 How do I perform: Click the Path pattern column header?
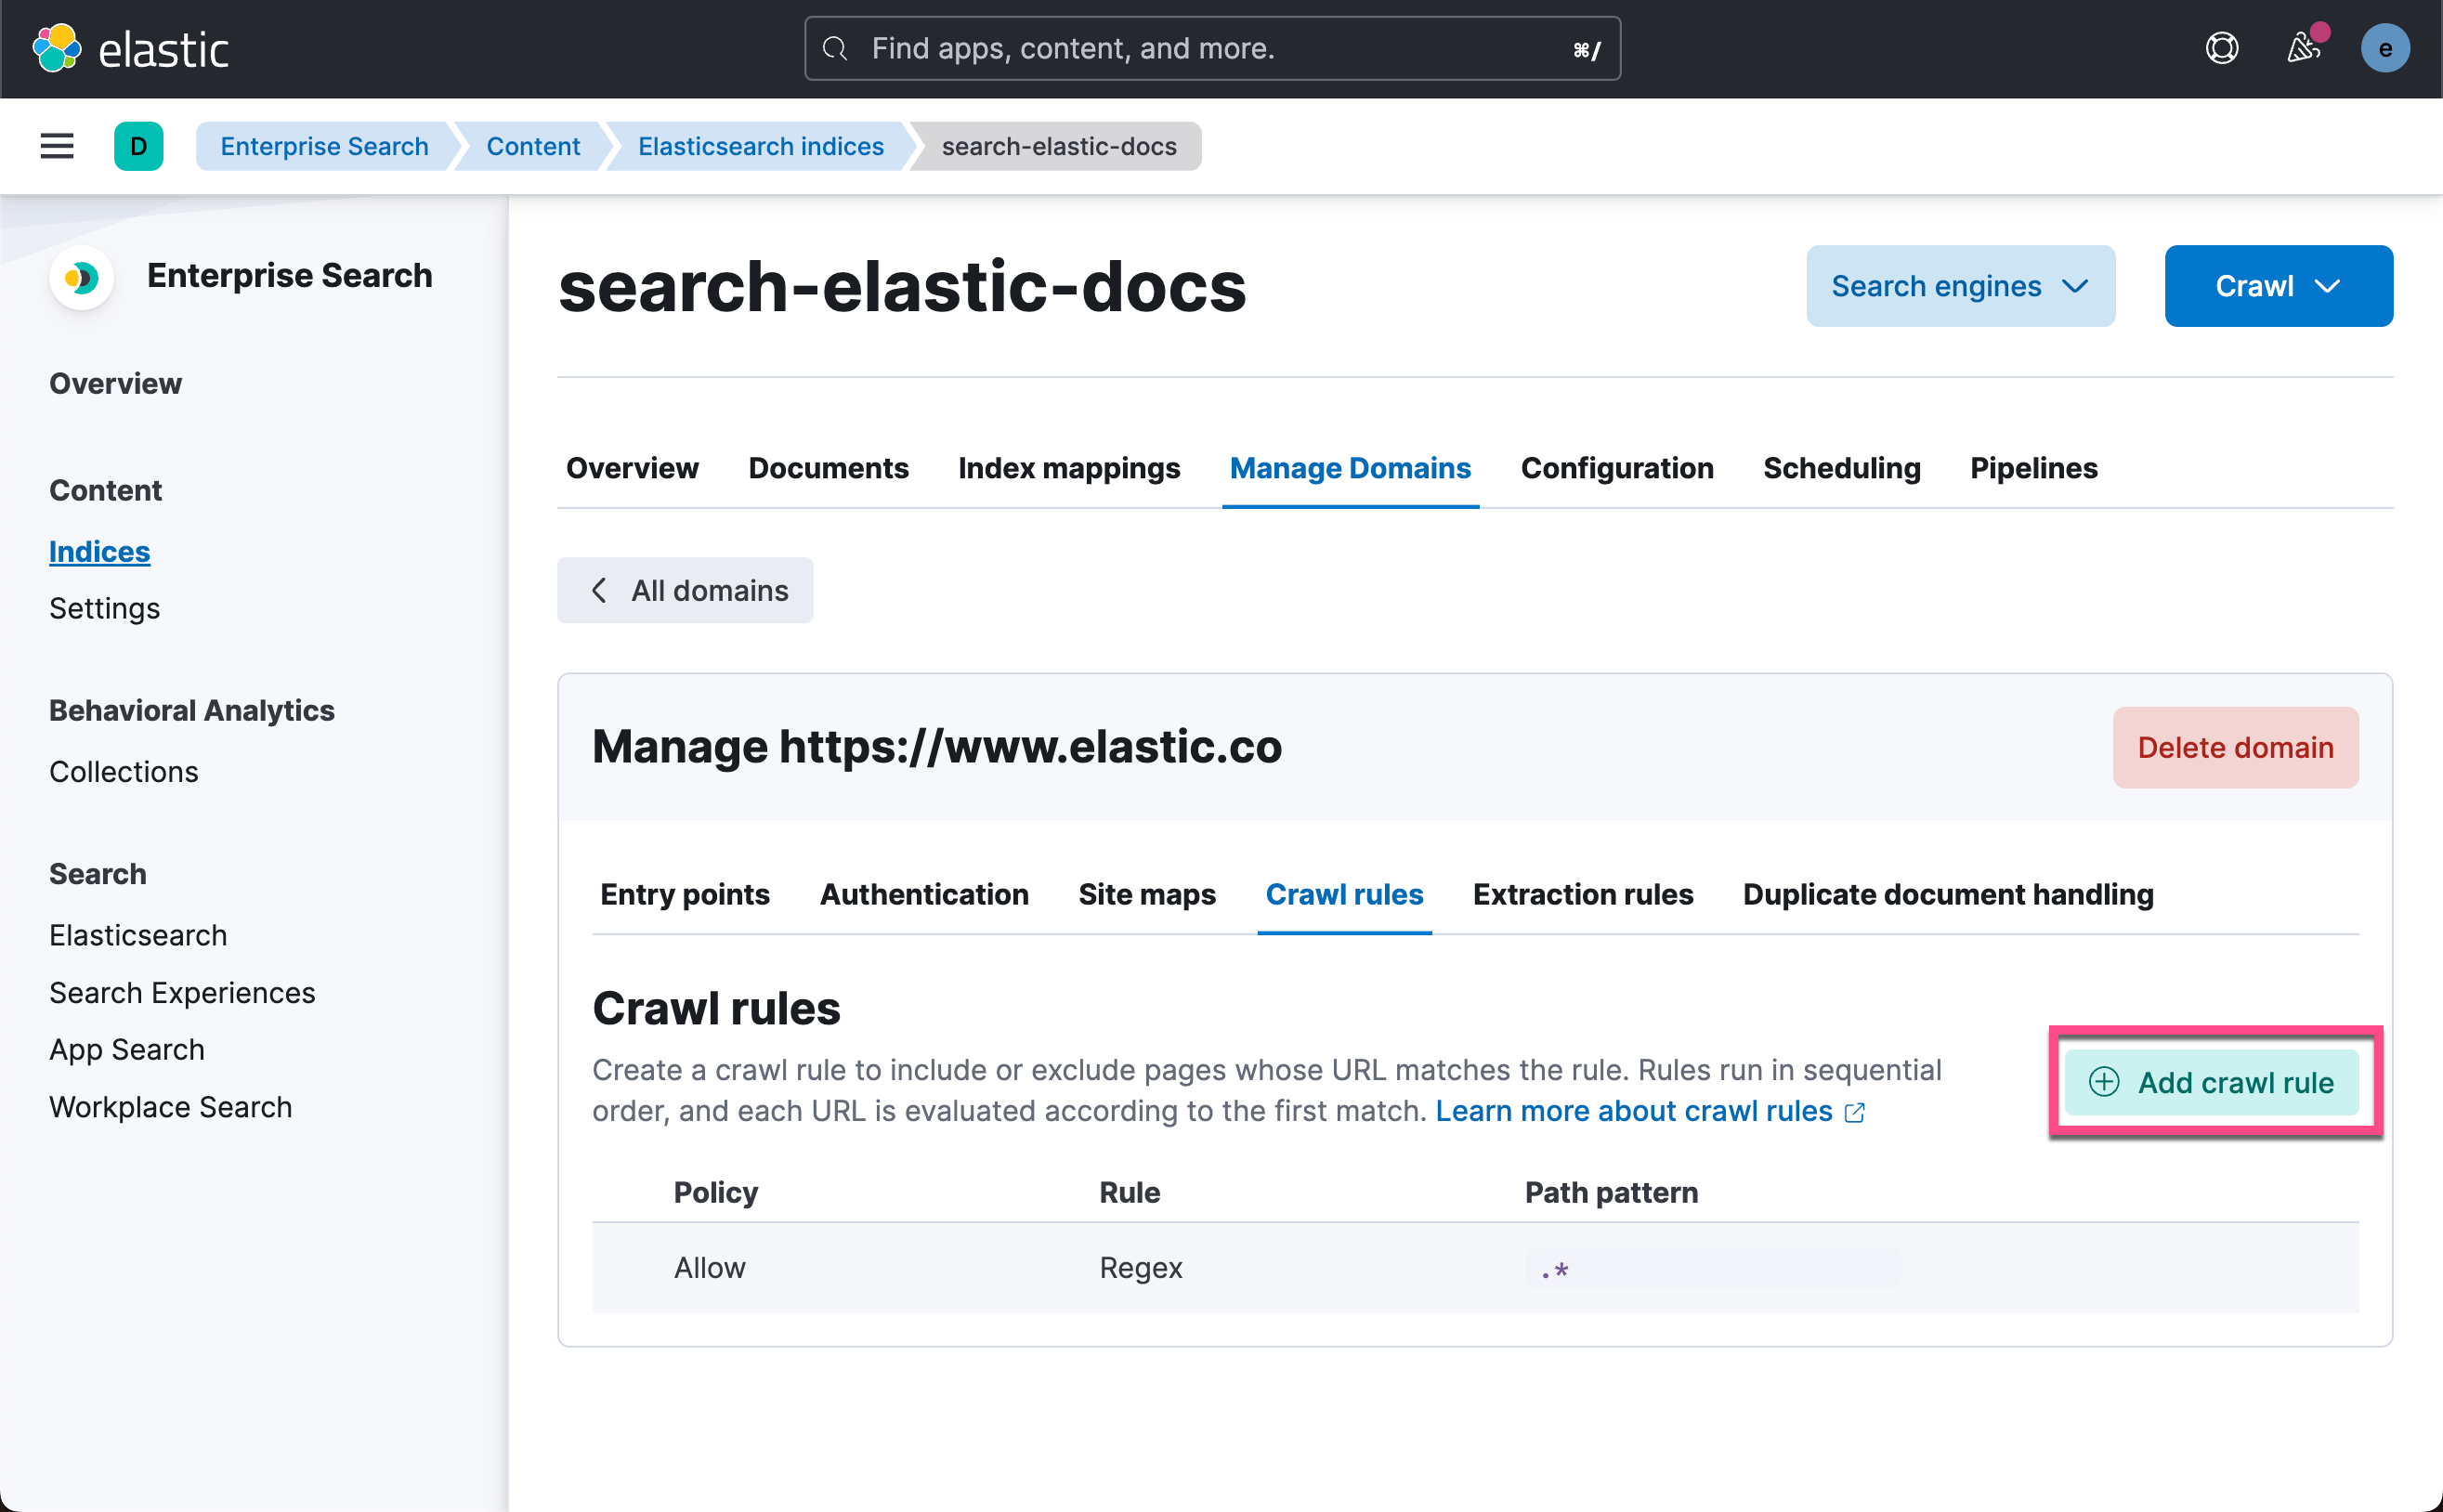click(1610, 1192)
